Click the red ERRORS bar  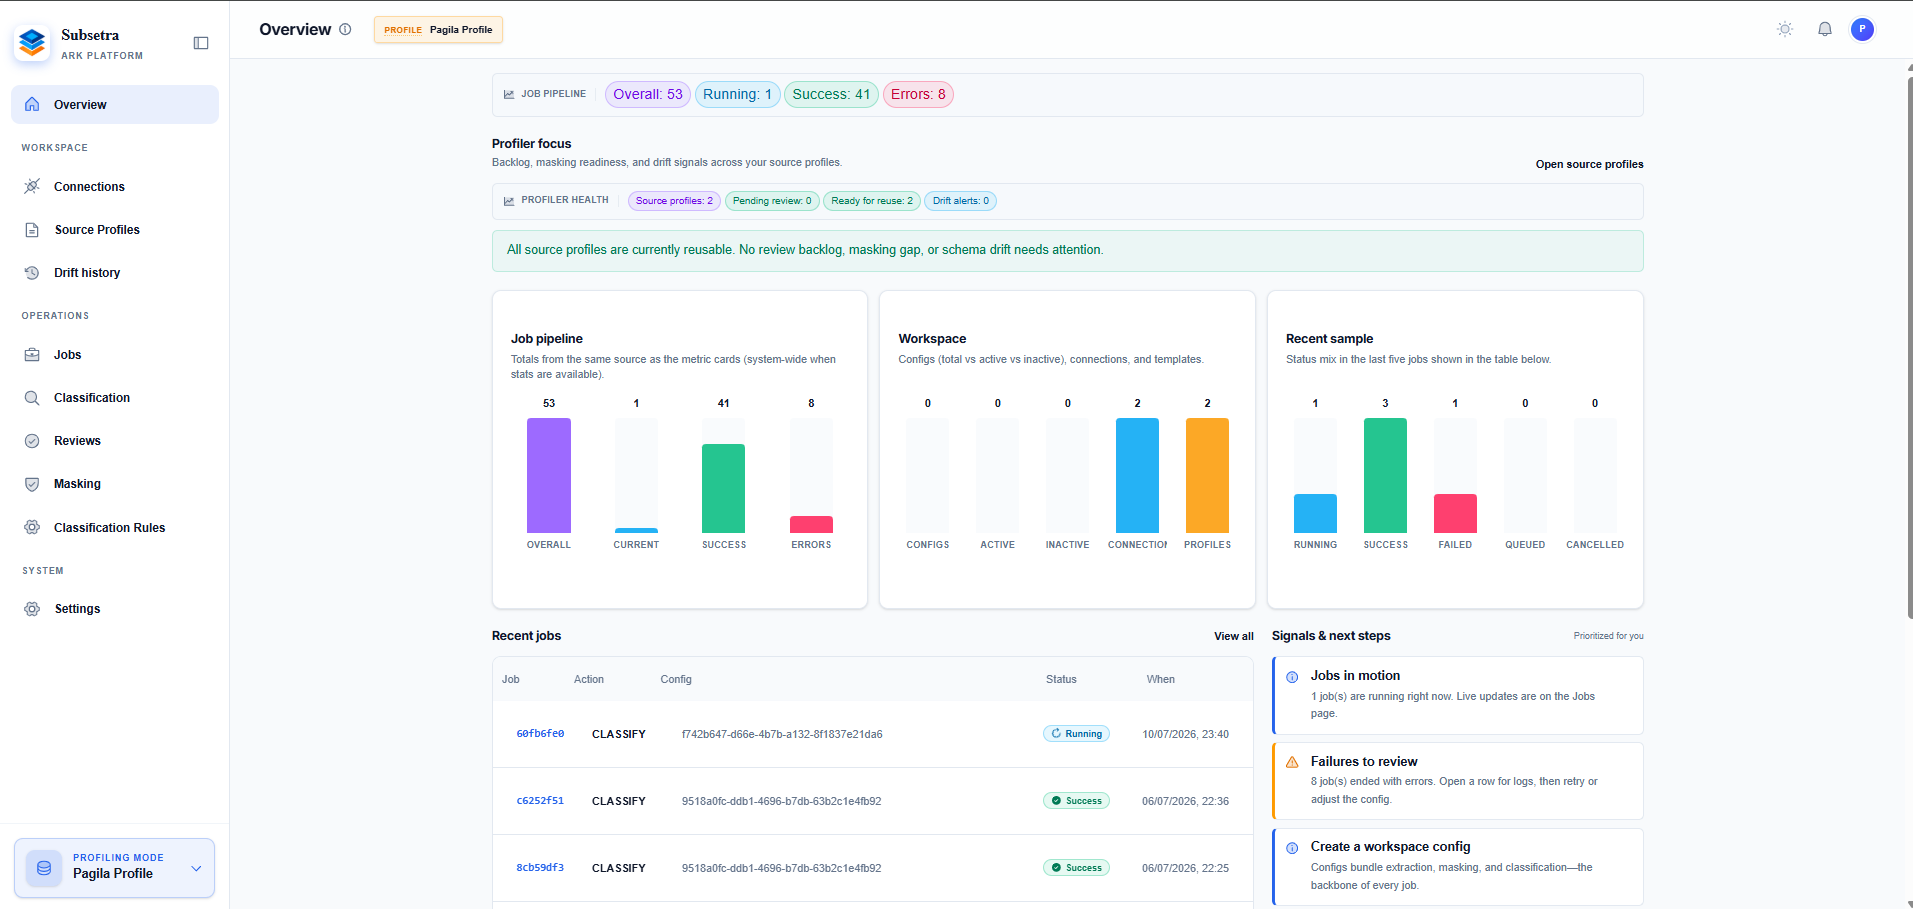click(x=811, y=524)
